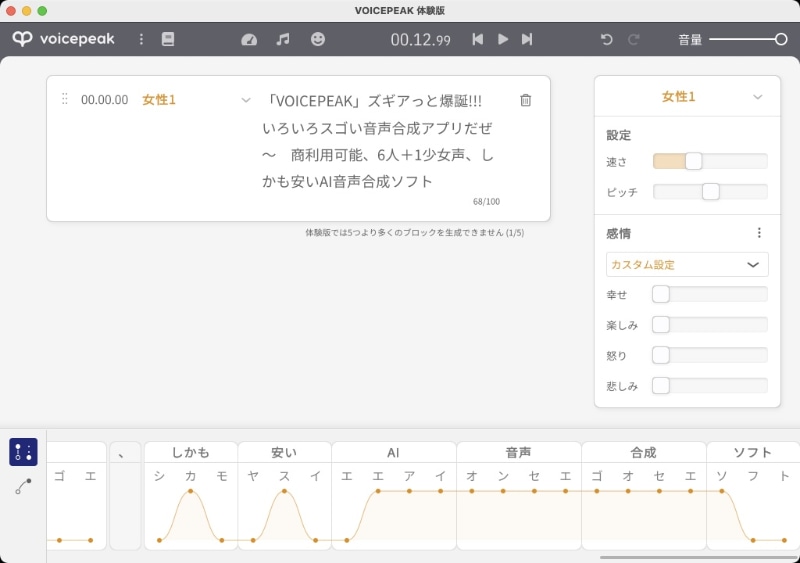Click the 設定 section heading
This screenshot has height=563, width=800.
point(618,135)
